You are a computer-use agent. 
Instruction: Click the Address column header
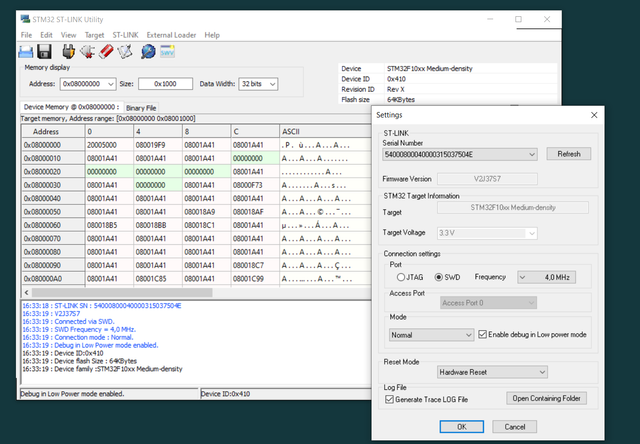click(x=53, y=132)
